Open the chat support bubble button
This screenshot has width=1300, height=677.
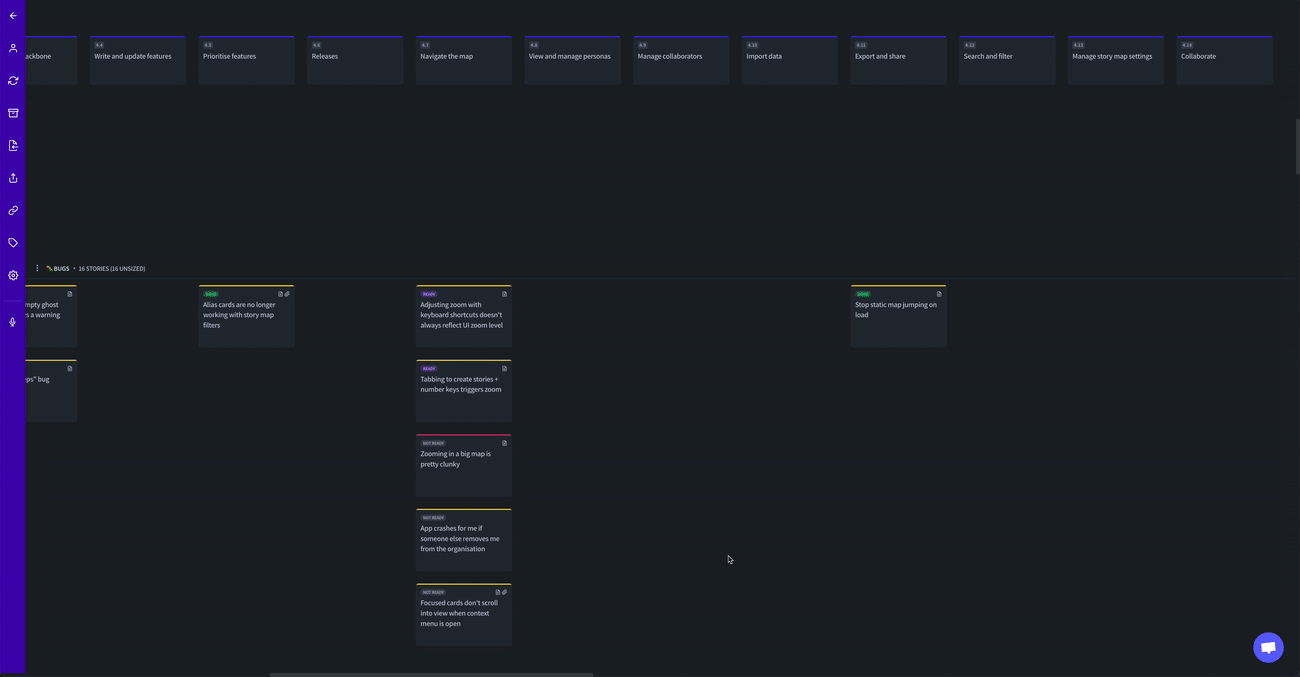point(1268,647)
